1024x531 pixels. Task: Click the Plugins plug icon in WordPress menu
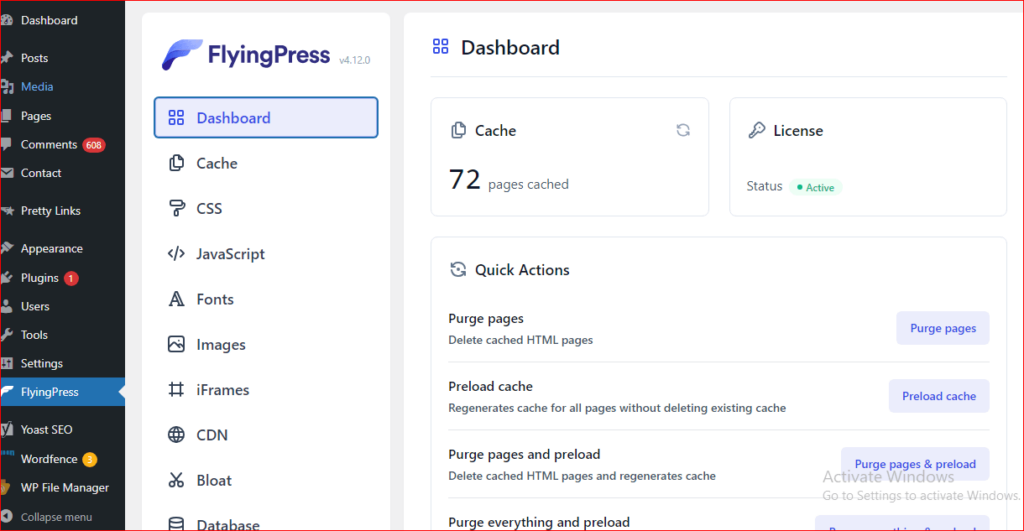(7, 278)
